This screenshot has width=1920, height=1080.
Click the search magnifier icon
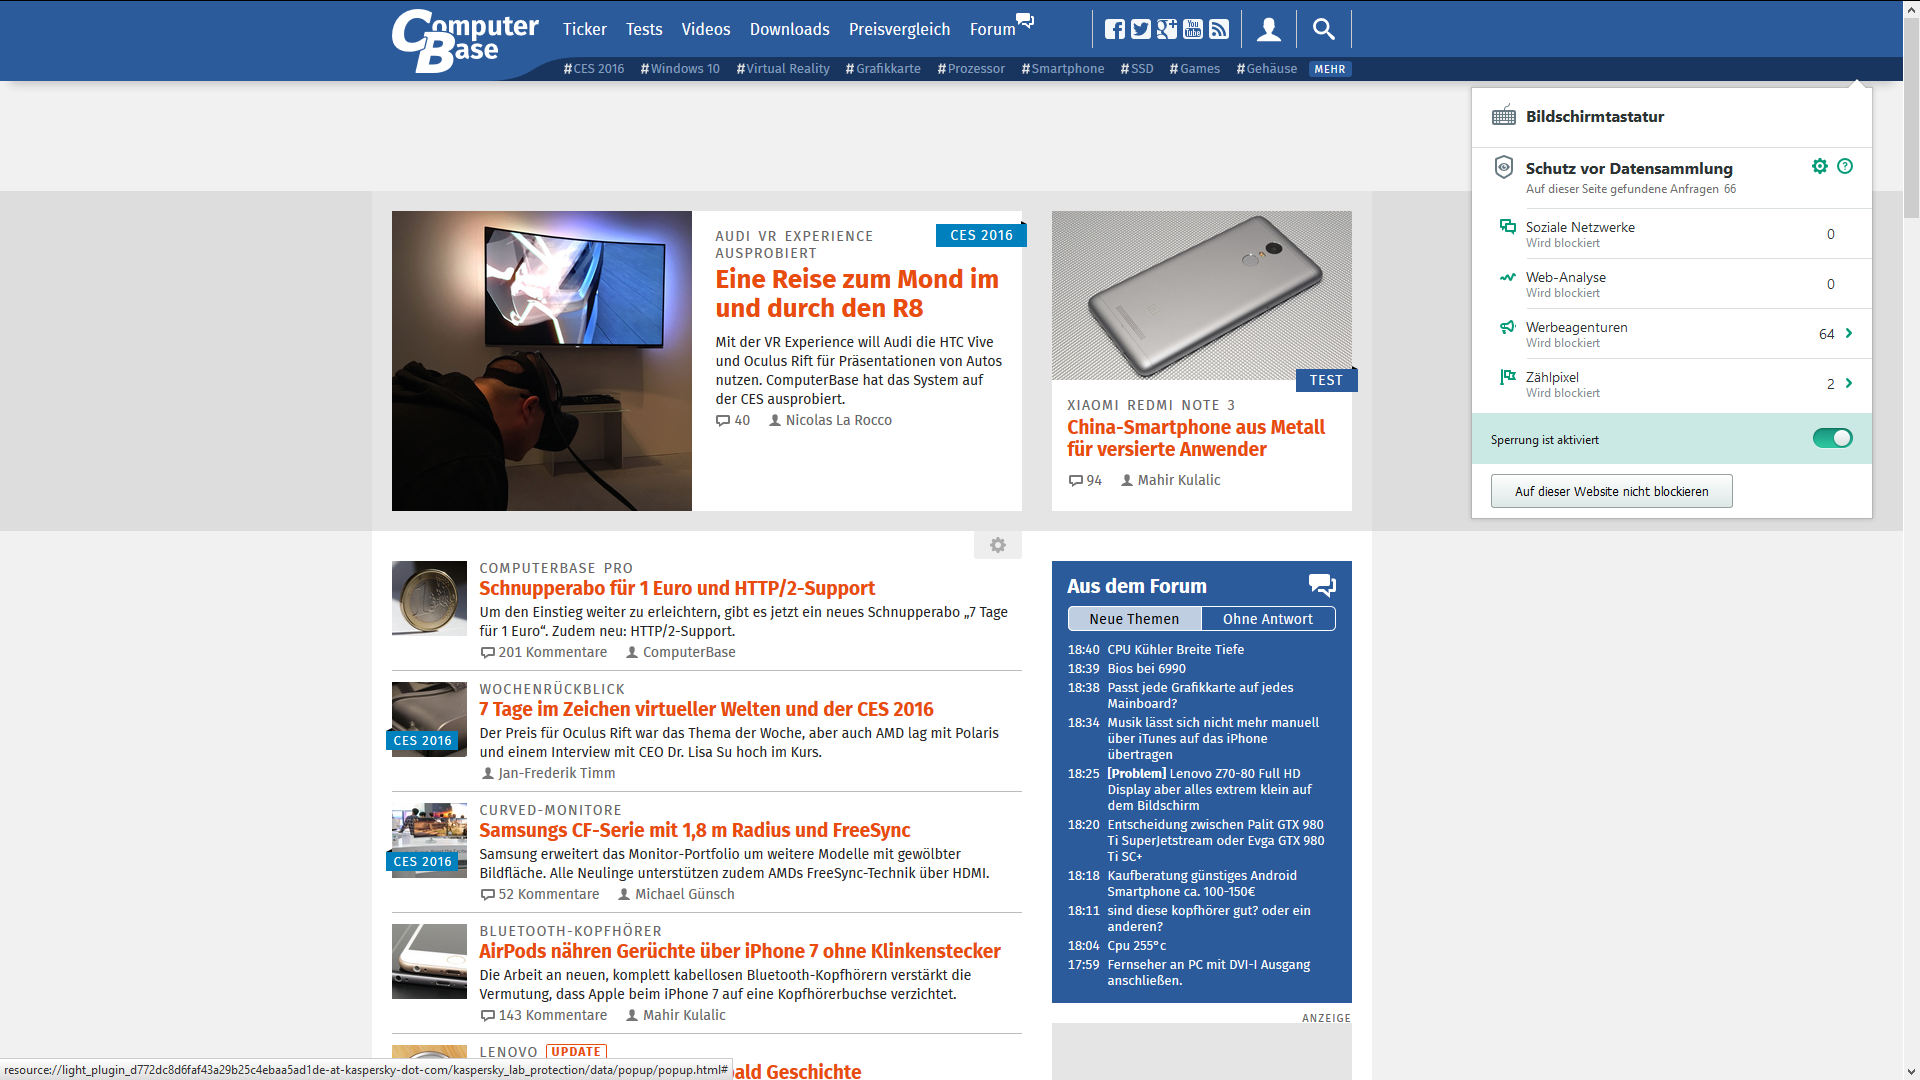[x=1323, y=29]
